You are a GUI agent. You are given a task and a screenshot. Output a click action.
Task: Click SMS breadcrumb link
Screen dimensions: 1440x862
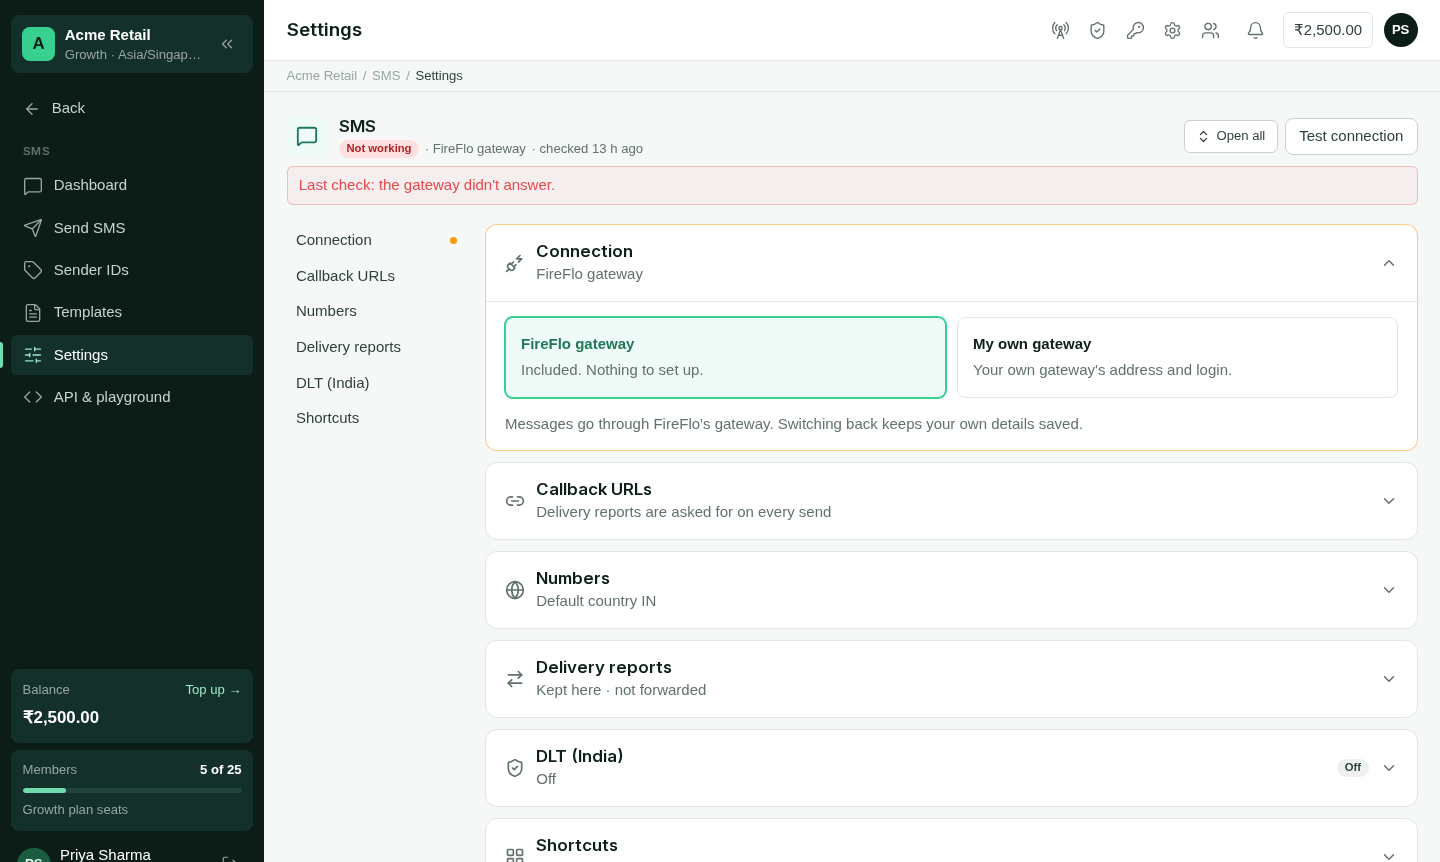[x=386, y=76]
